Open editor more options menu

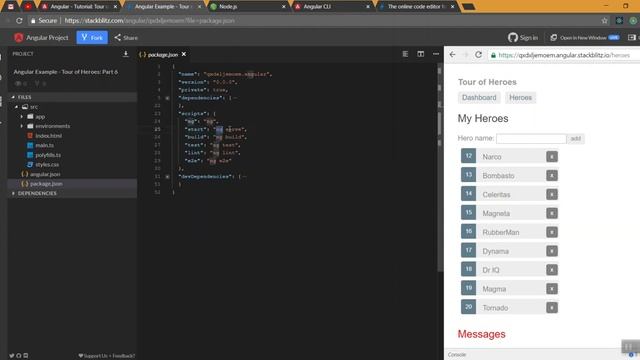tap(436, 54)
